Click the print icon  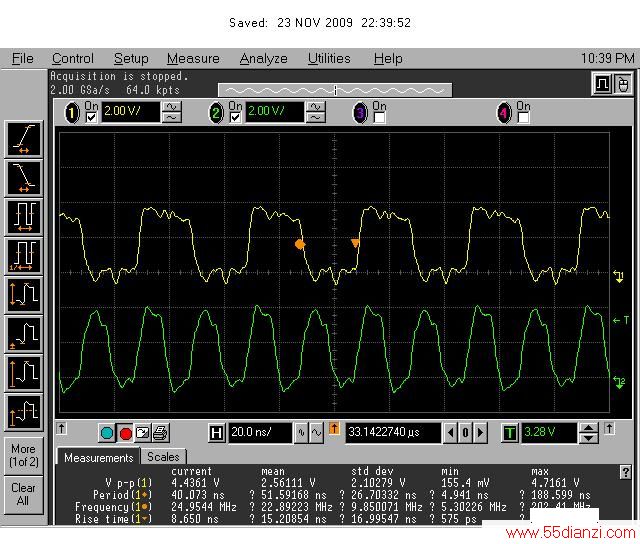(160, 433)
